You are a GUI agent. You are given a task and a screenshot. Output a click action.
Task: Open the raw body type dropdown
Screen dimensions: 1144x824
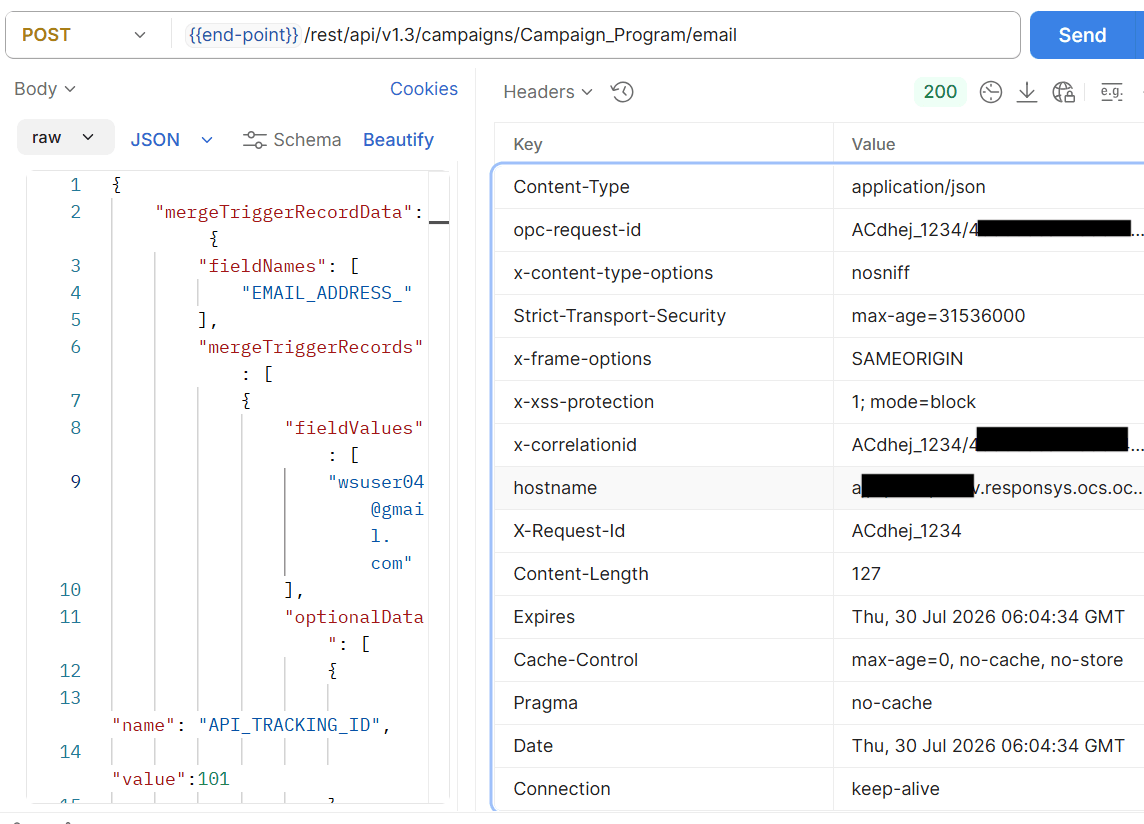tap(65, 137)
